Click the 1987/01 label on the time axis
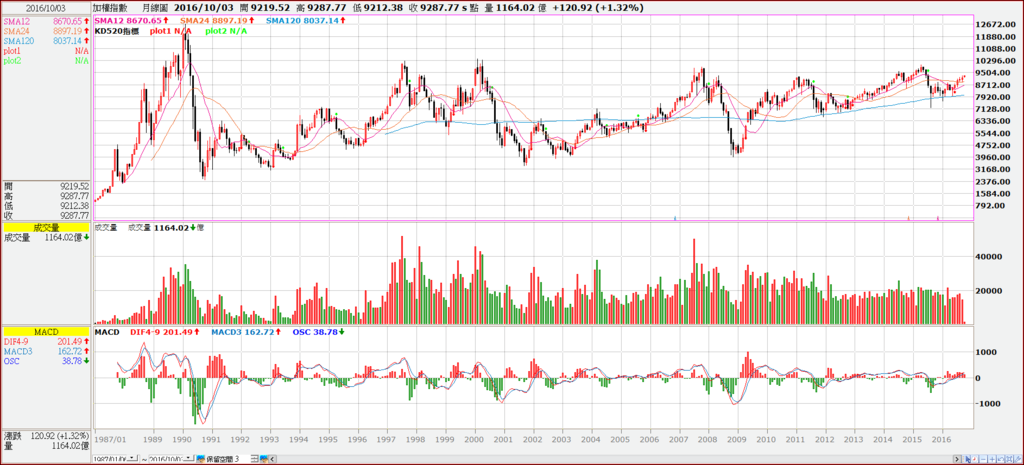The image size is (1024, 465). pyautogui.click(x=110, y=440)
